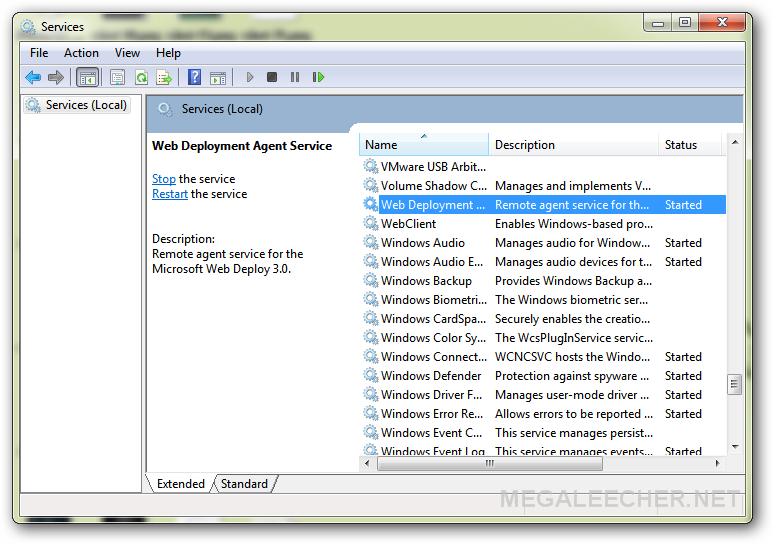The height and width of the screenshot is (544, 773).
Task: Click the gear icon beside Windows Defender
Action: click(371, 375)
